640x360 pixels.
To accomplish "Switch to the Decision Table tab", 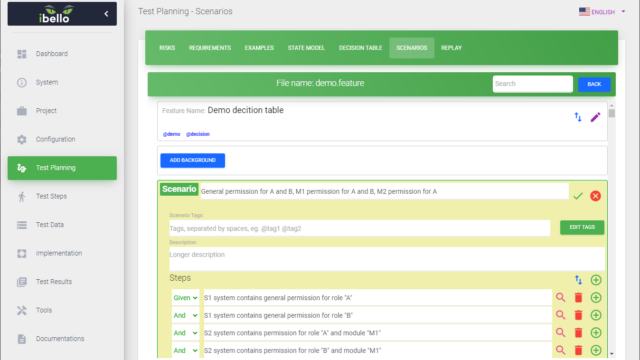I will 360,48.
